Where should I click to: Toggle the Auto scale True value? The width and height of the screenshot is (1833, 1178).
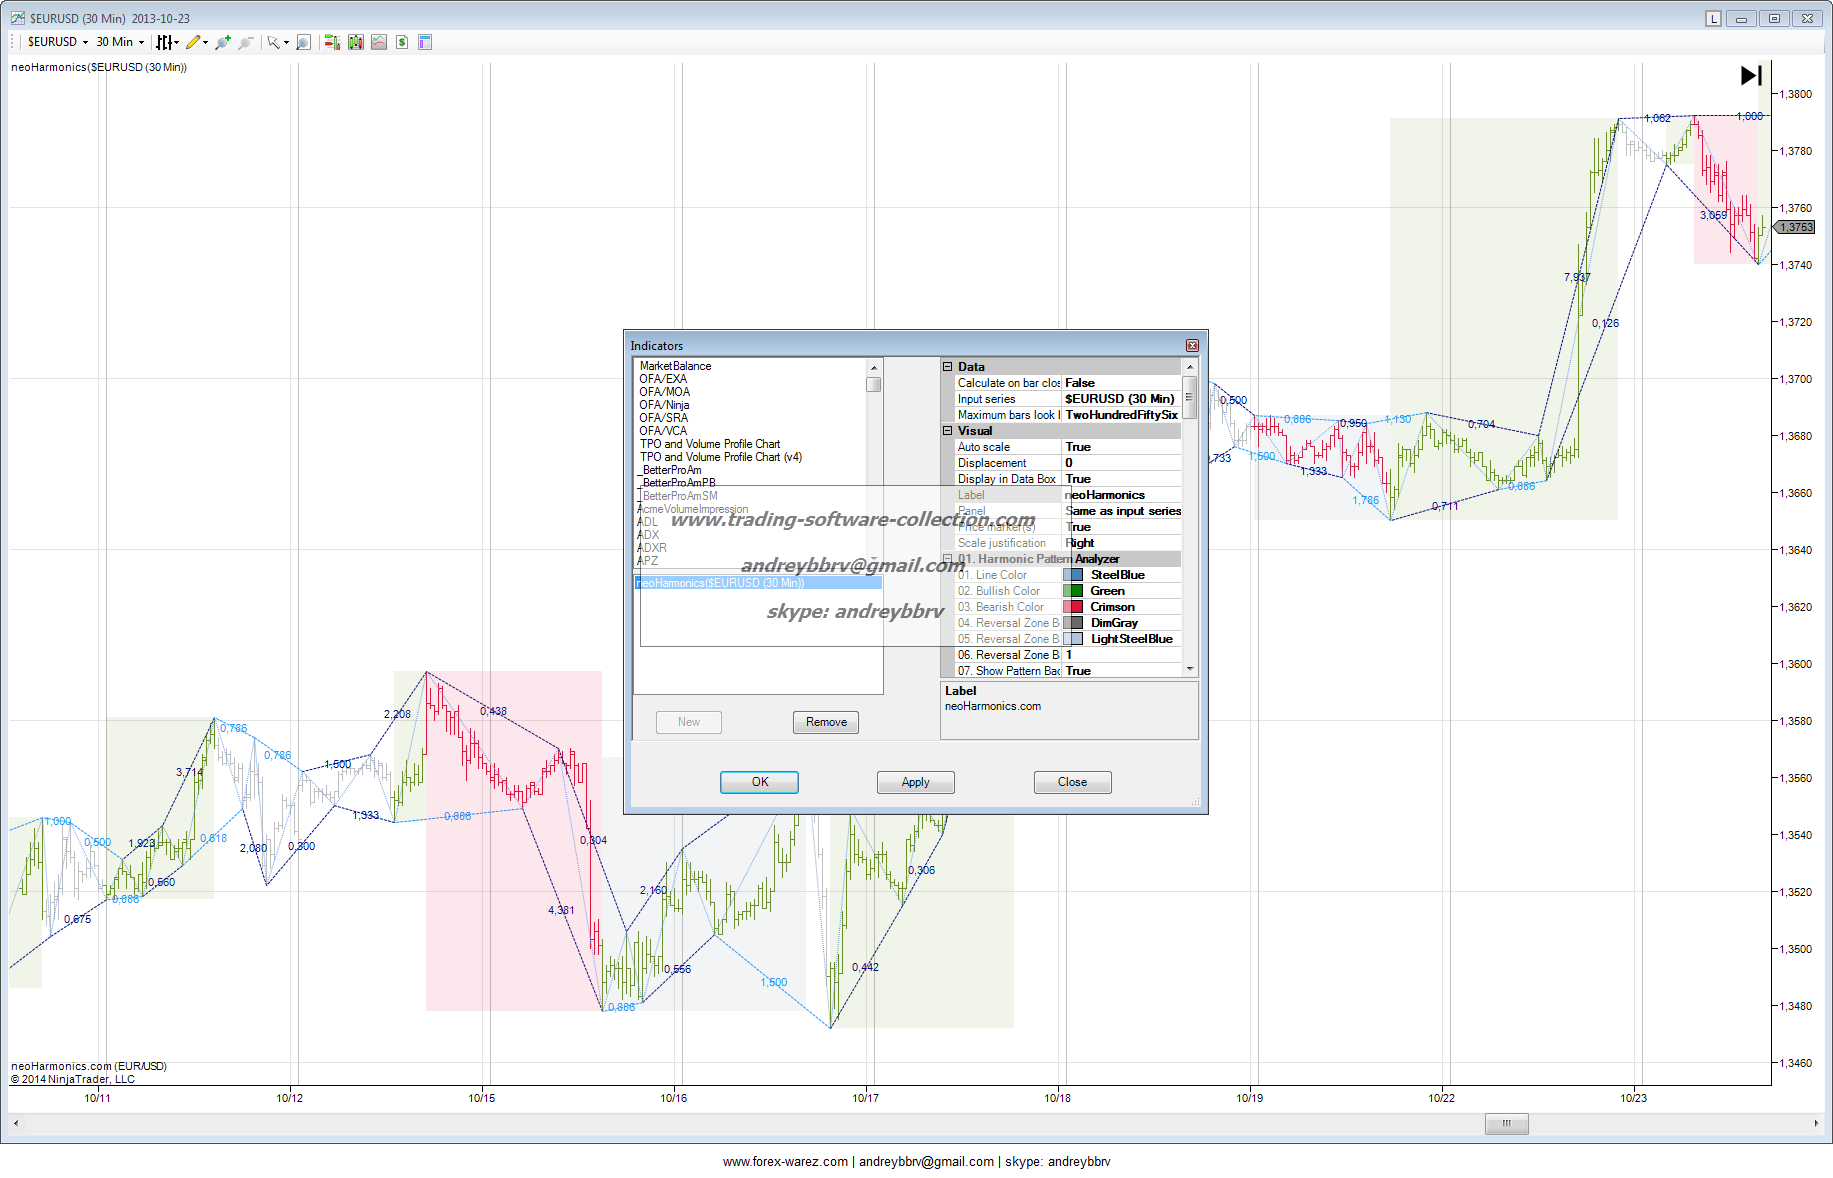pyautogui.click(x=1120, y=447)
